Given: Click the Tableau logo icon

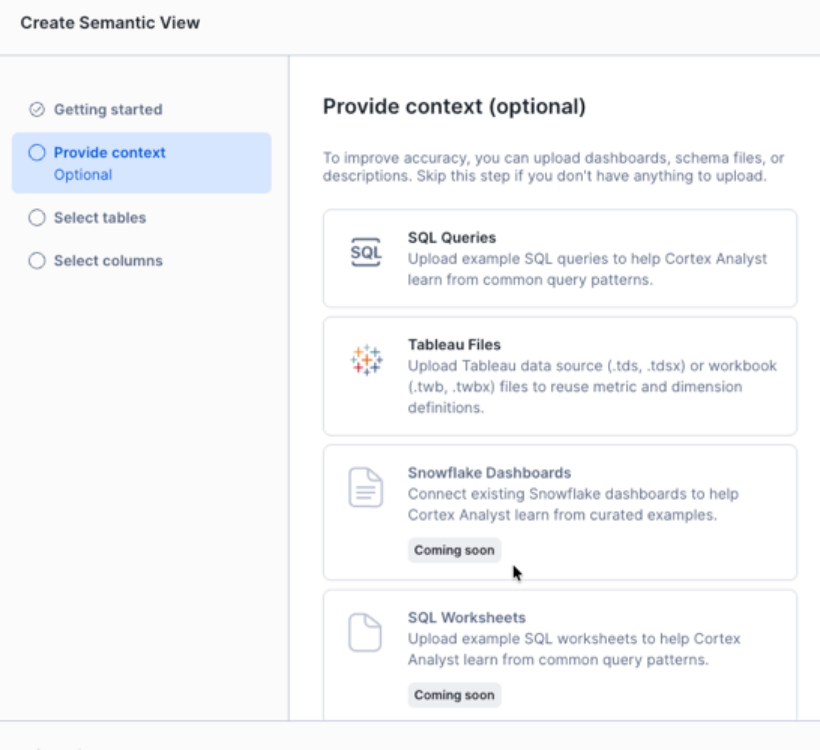Looking at the screenshot, I should point(366,360).
